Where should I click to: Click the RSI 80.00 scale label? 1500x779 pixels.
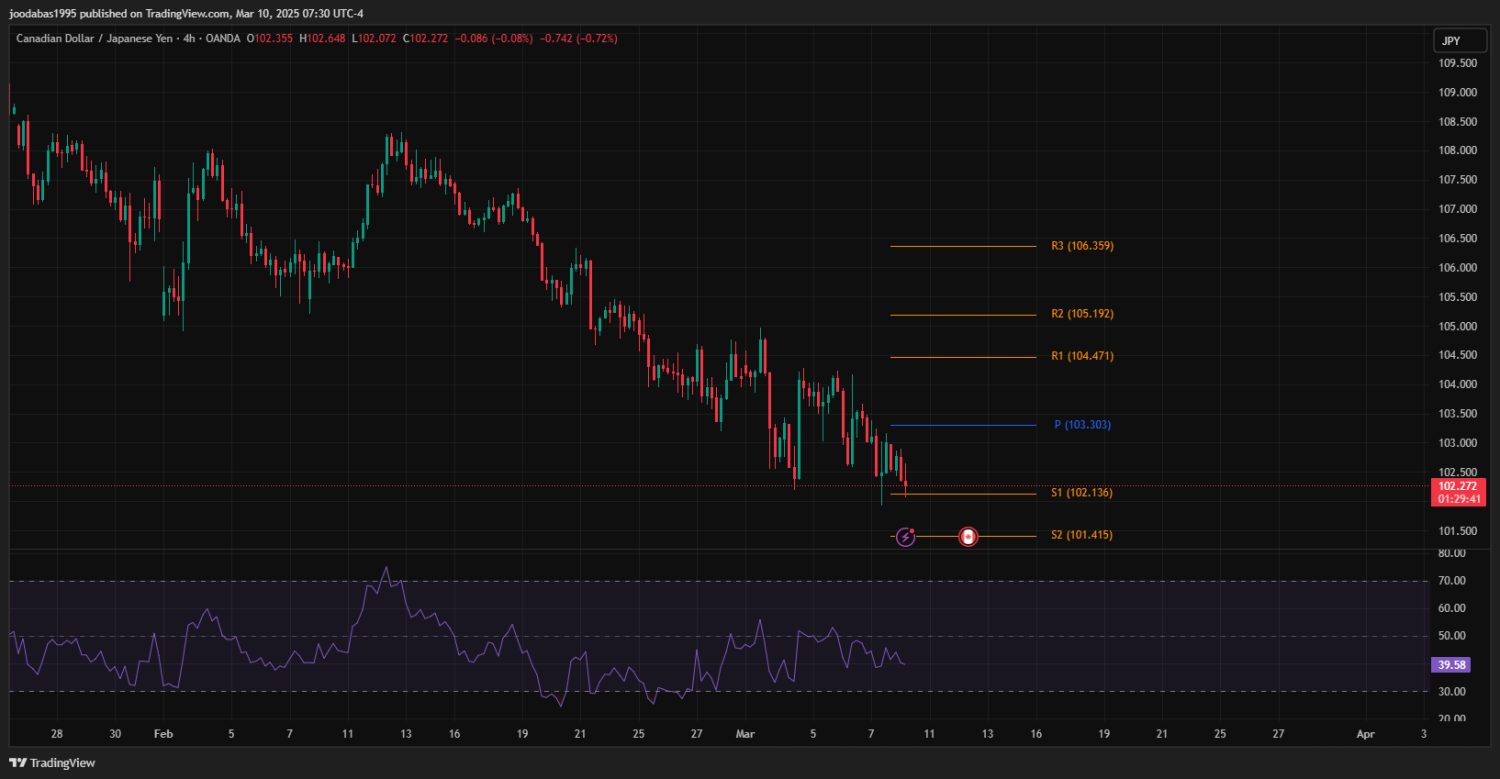coord(1451,553)
